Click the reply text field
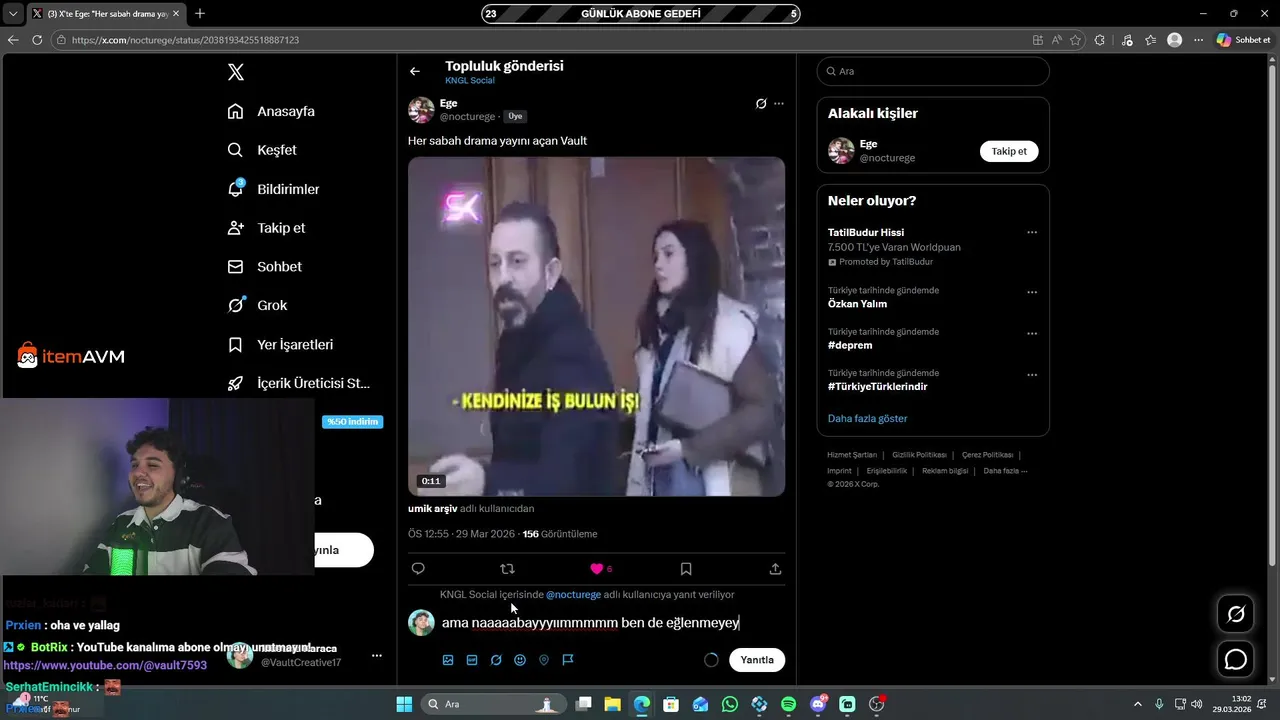The width and height of the screenshot is (1280, 720). point(612,623)
